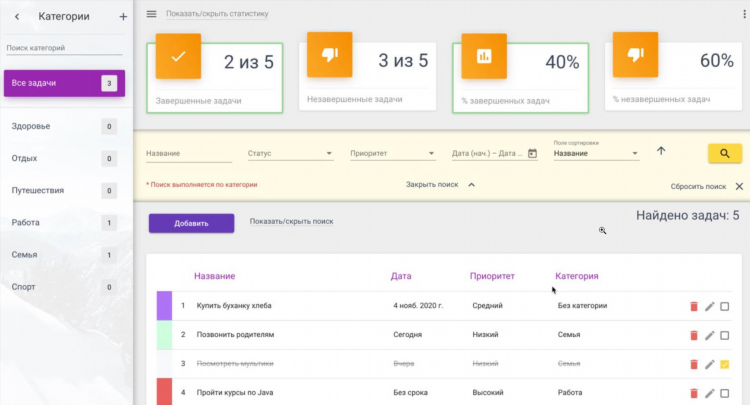Screen dimensions: 750x405
Task: Click the orange checkmark icon on Завершенные задачи
Action: [178, 56]
